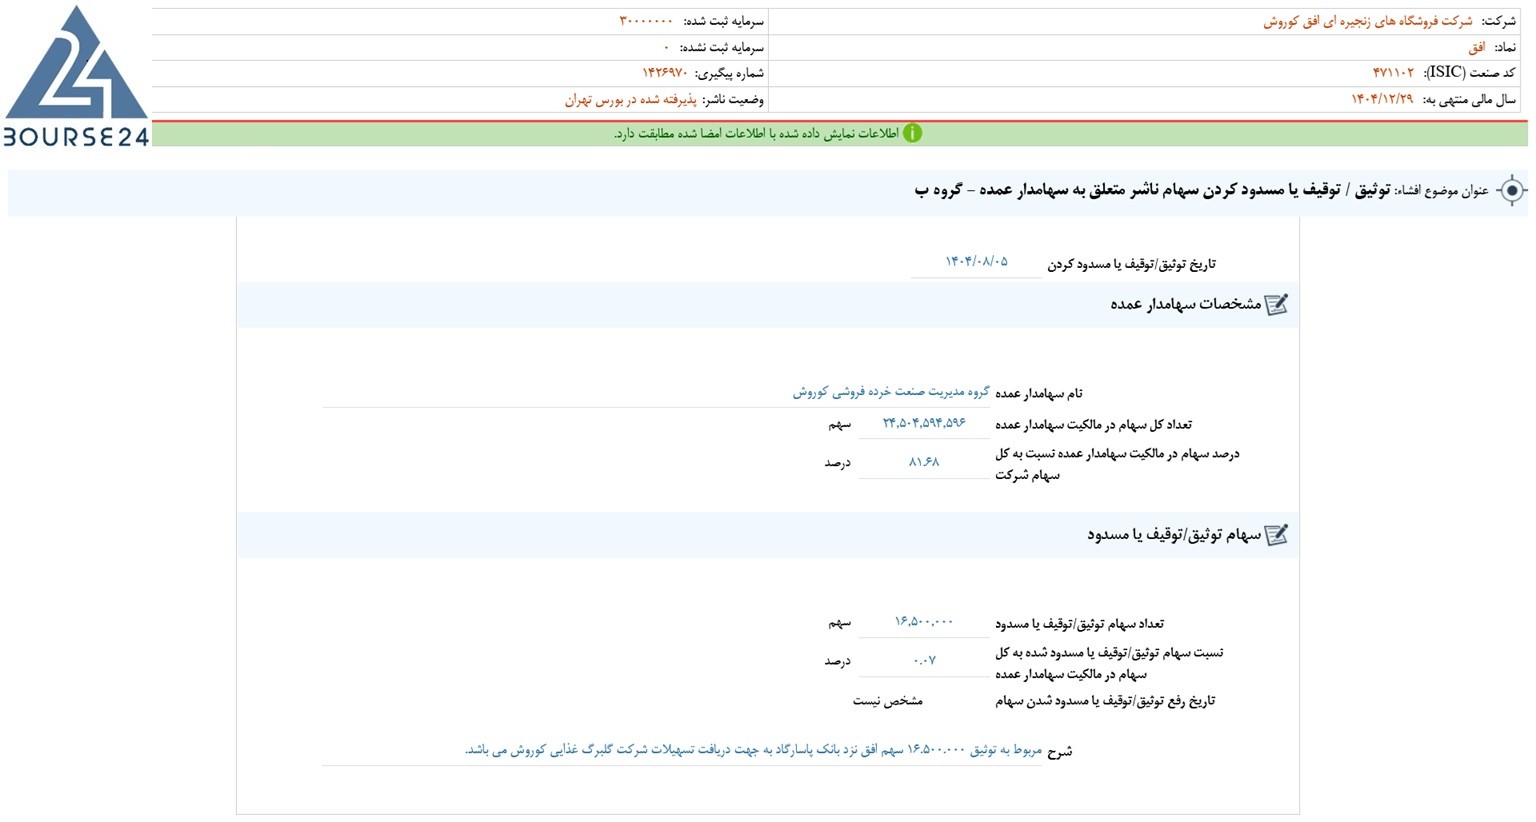
Task: Click the section header 'سهام توثیق/توقیف یا مسدود'
Action: click(x=1174, y=535)
